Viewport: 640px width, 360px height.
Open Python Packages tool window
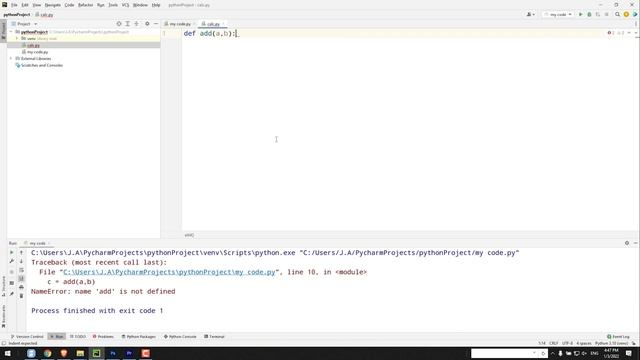[139, 337]
